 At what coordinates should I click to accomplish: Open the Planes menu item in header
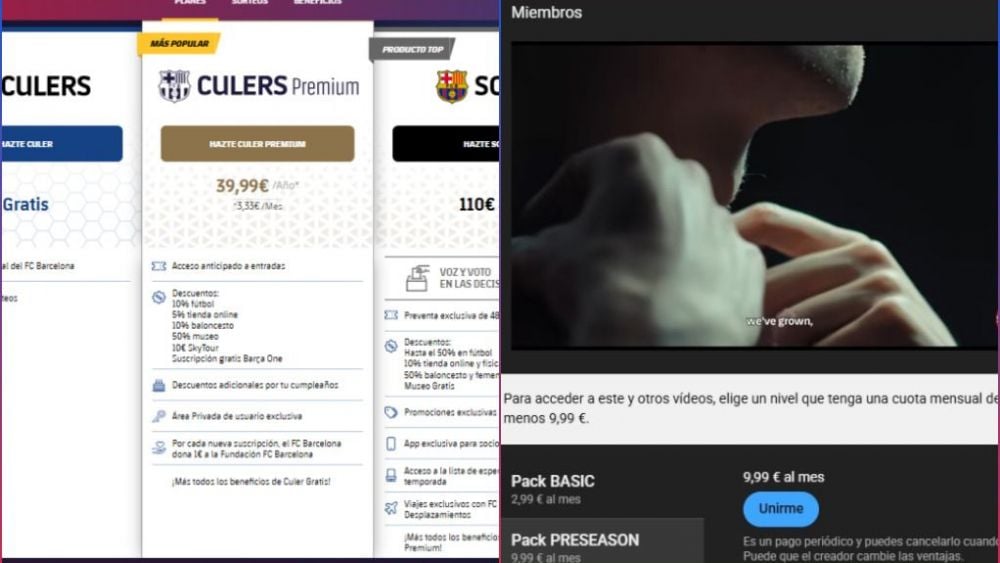tap(191, 2)
